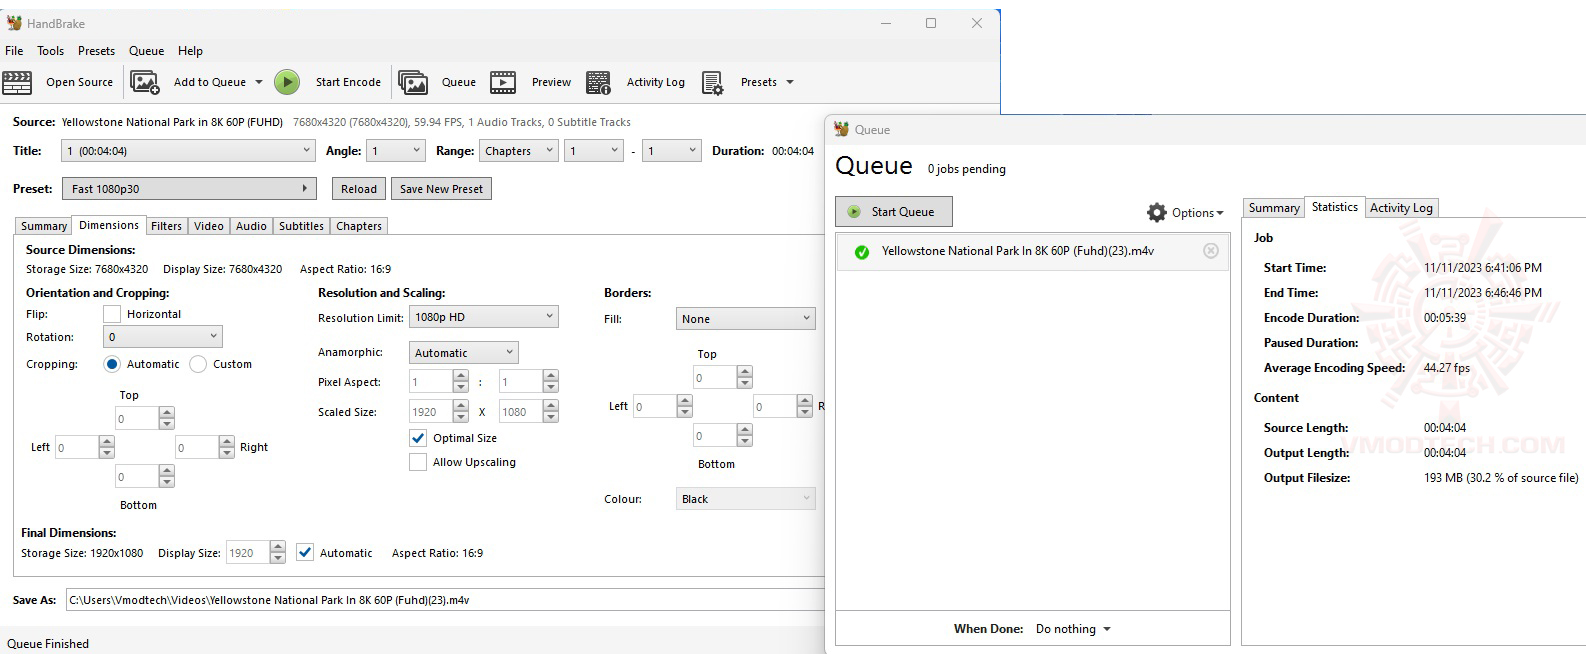1586x654 pixels.
Task: Click the Top cropping value field
Action: (137, 419)
